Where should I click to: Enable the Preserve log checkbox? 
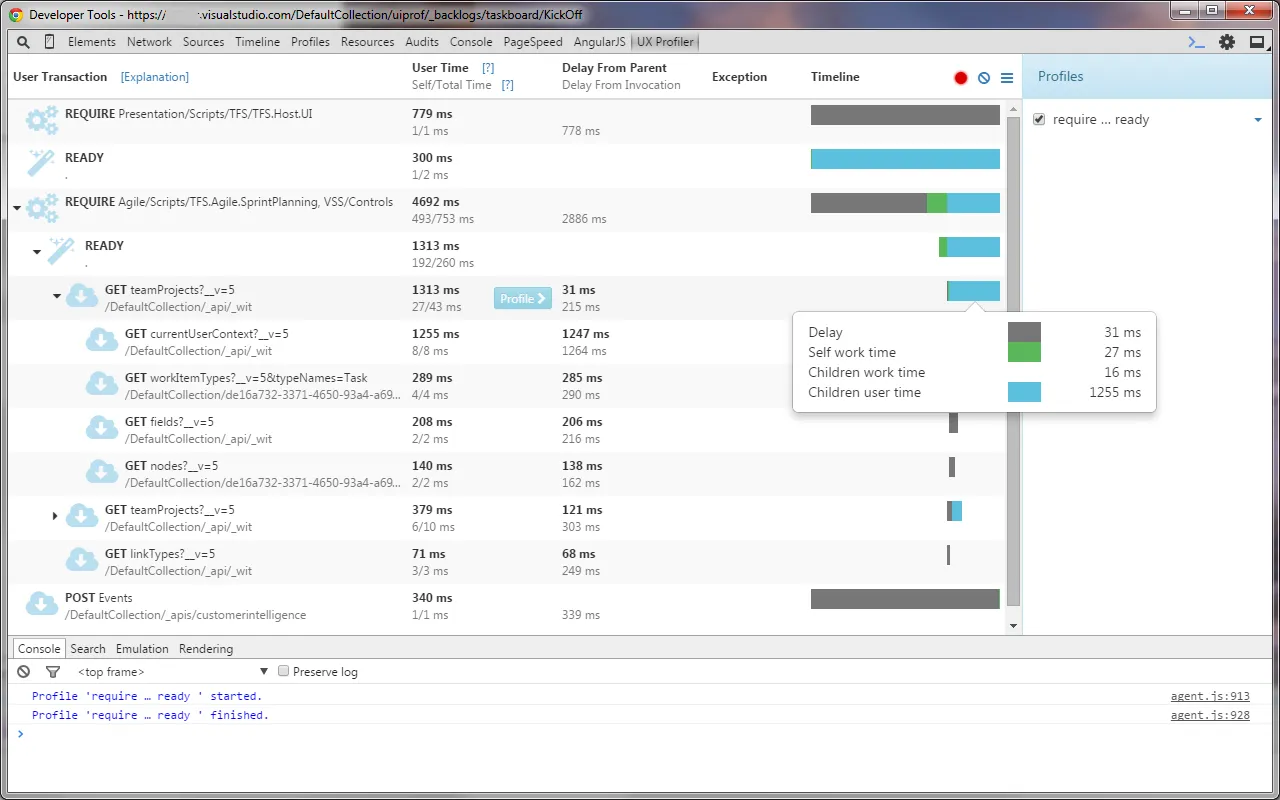[x=284, y=671]
